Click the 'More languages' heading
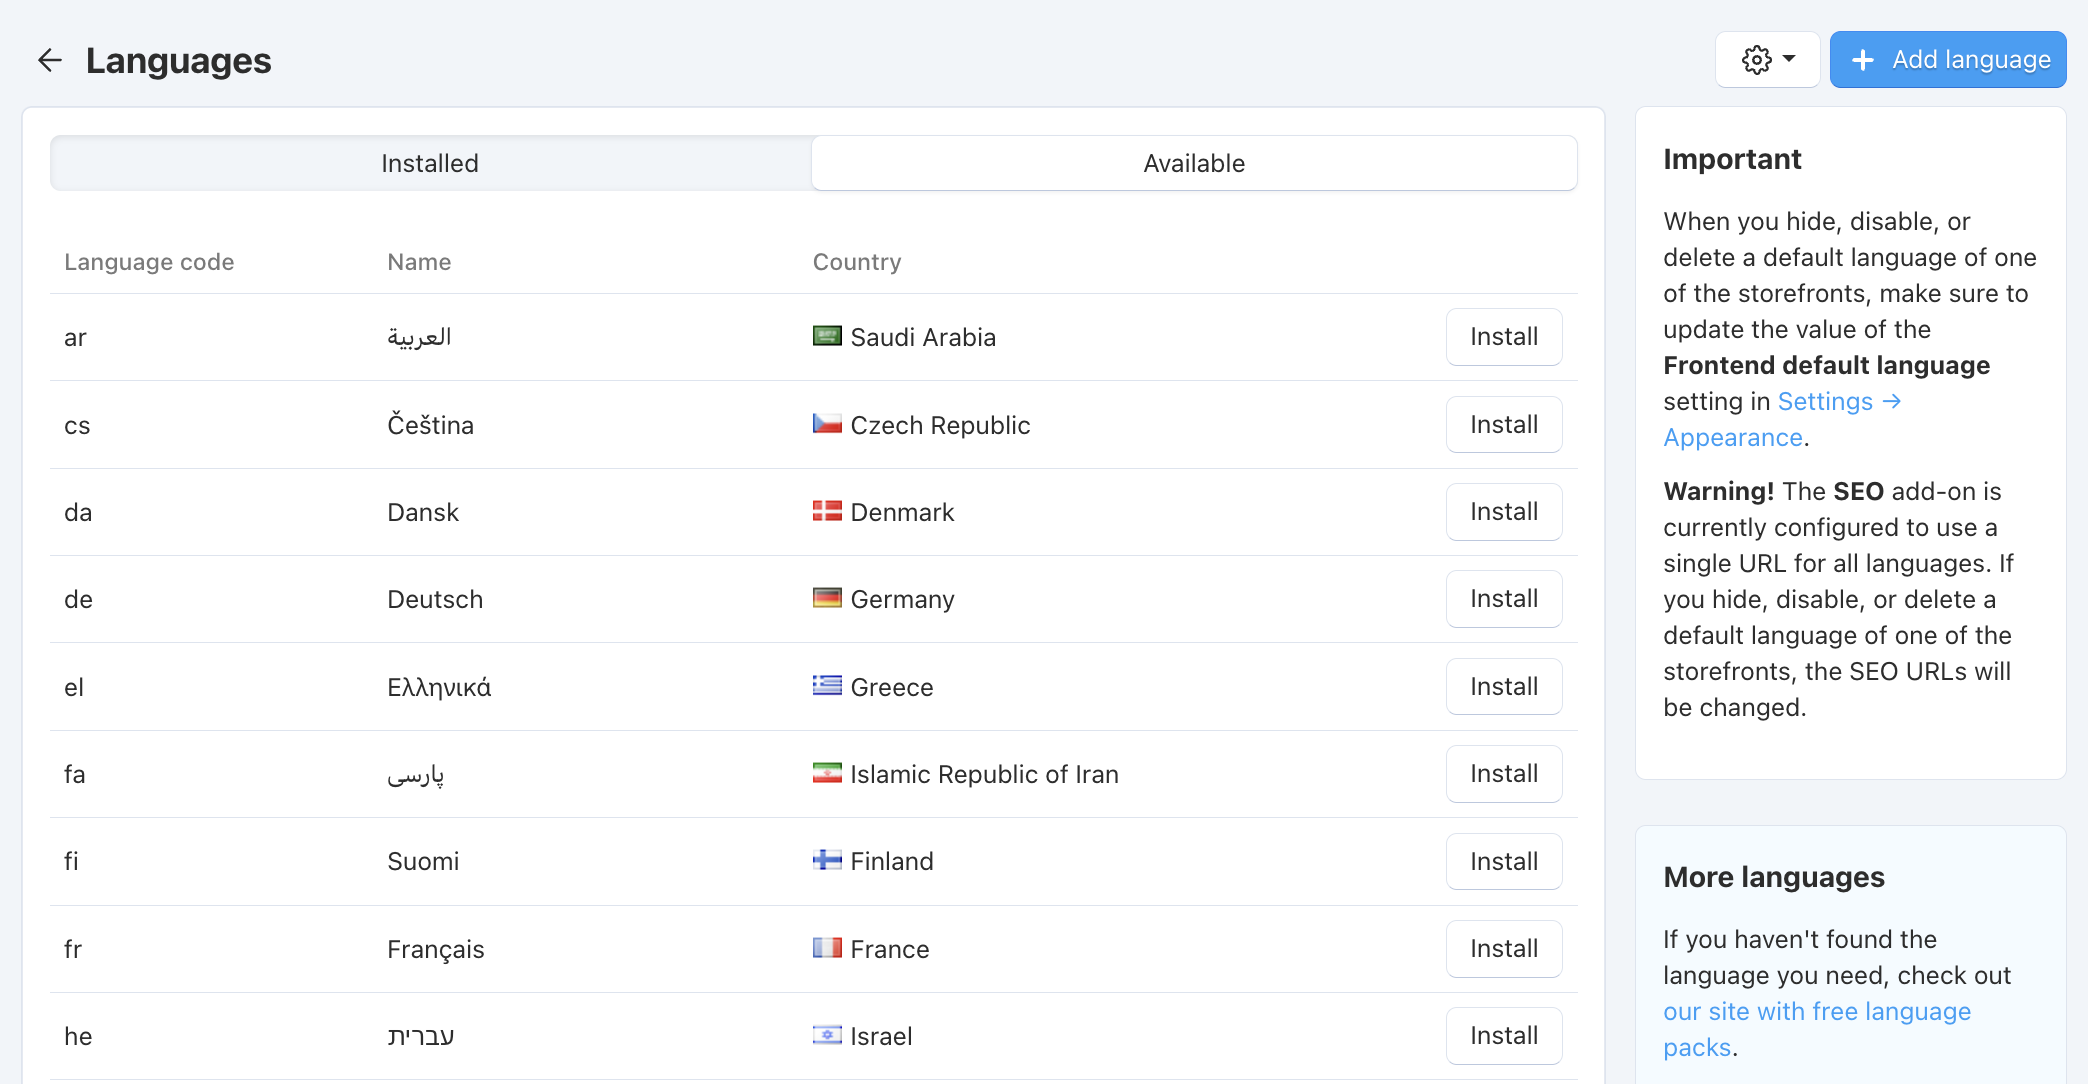 pos(1774,877)
